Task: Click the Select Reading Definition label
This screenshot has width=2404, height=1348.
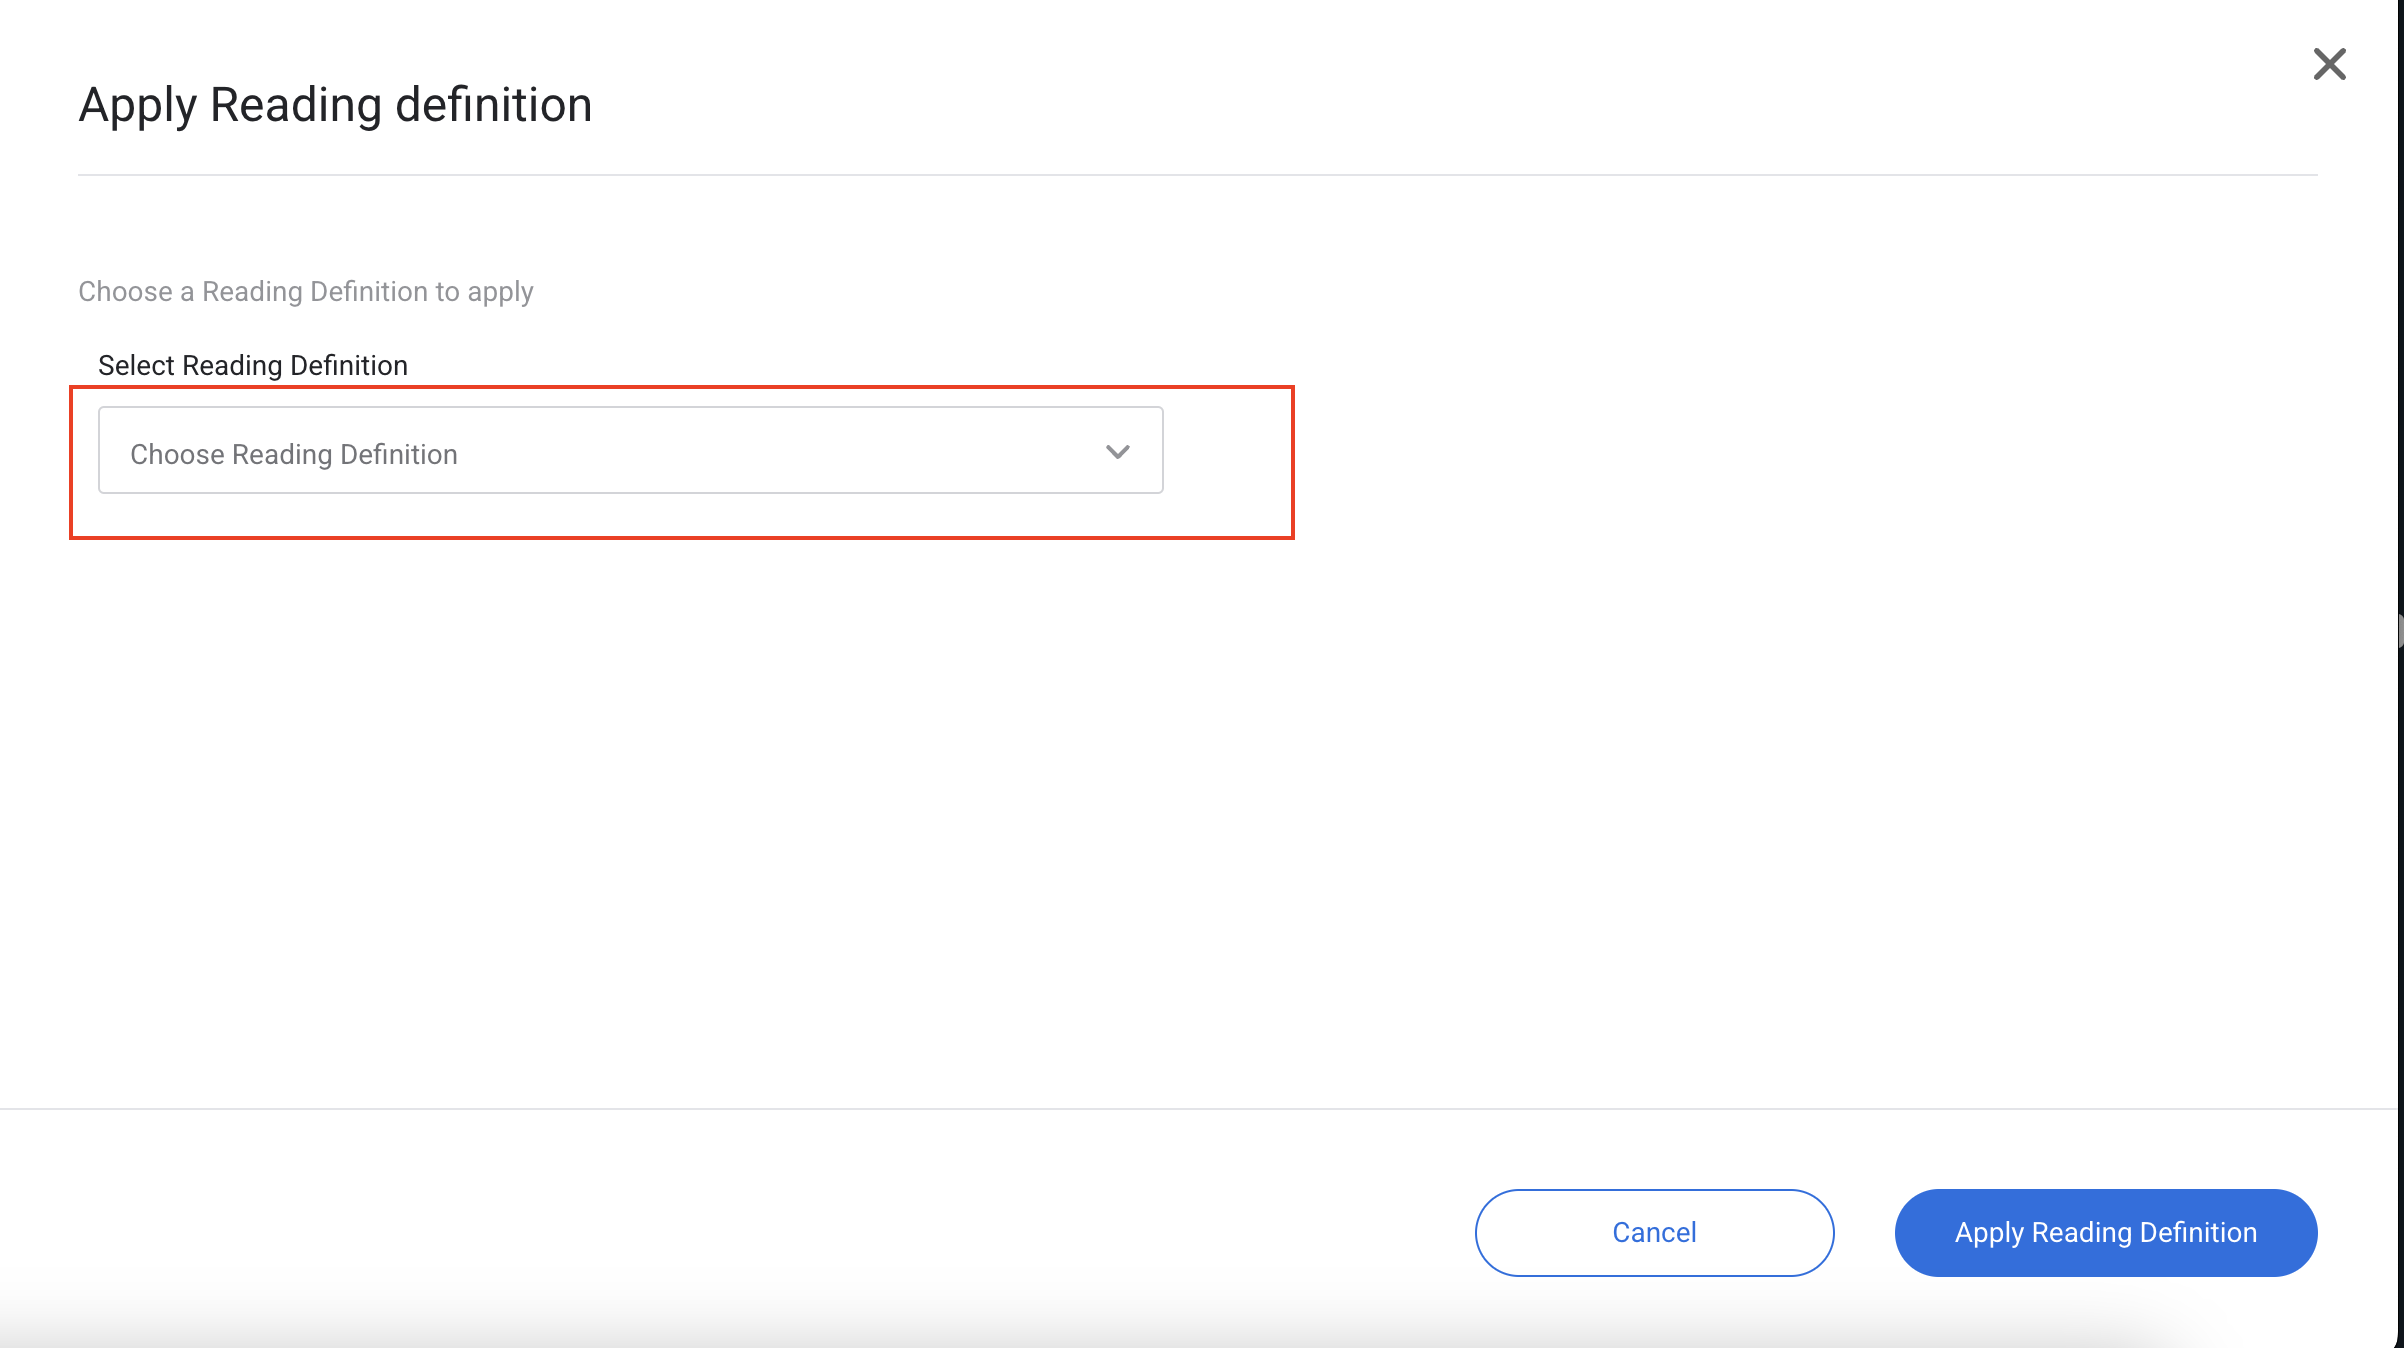Action: 252,365
